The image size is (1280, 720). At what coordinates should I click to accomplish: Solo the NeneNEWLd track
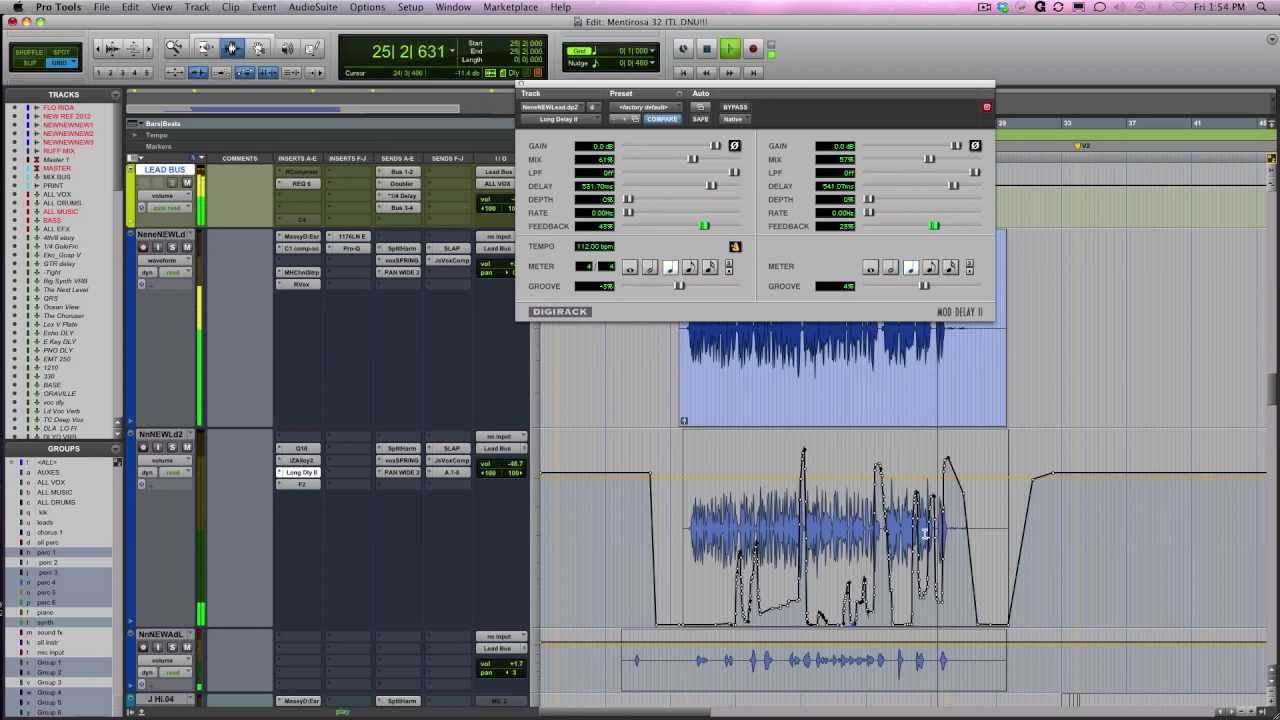click(x=172, y=247)
